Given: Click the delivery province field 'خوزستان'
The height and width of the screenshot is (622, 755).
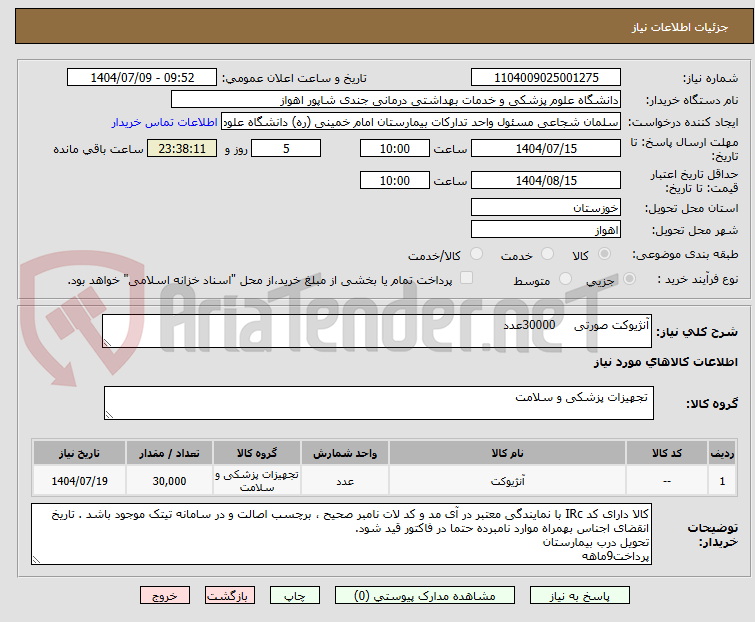Looking at the screenshot, I should (x=546, y=207).
